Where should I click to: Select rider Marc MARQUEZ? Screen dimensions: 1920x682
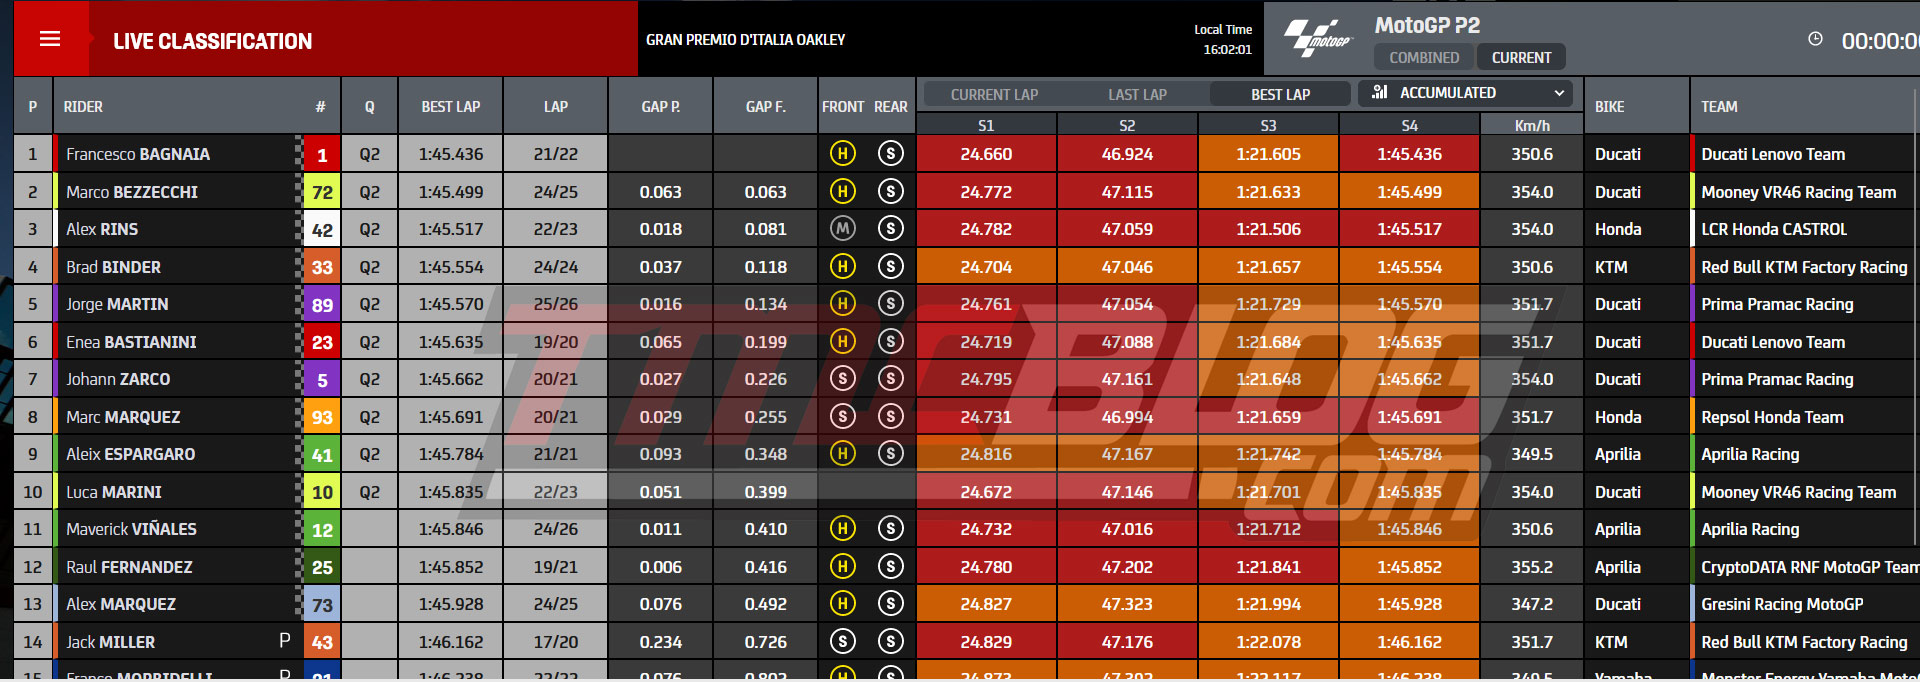123,417
